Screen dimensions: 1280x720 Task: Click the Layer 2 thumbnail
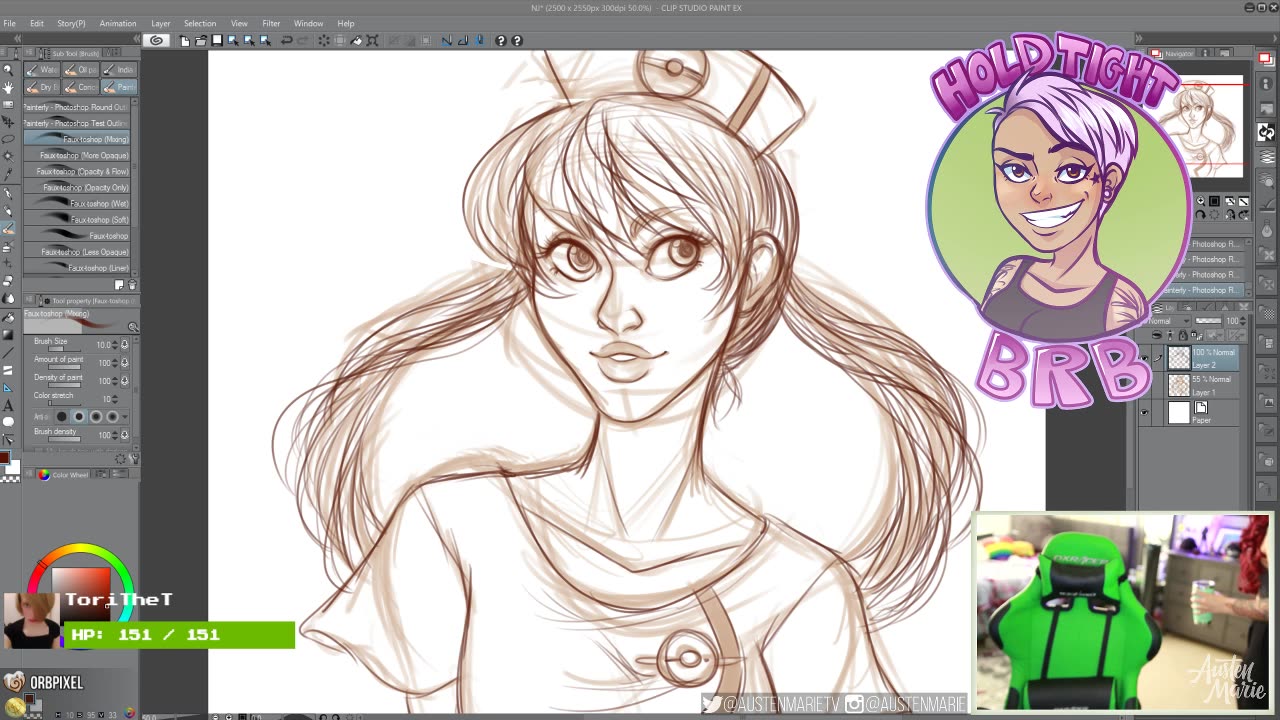click(1179, 358)
